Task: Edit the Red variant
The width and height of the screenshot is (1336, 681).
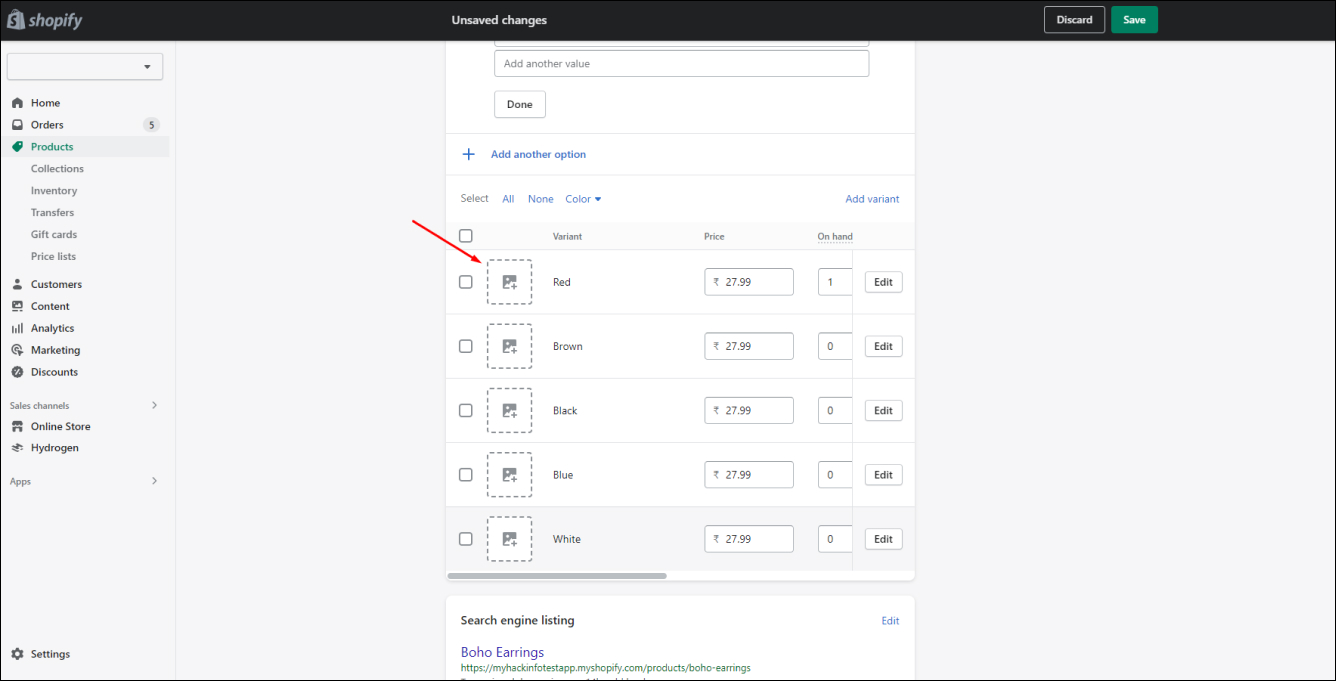Action: [x=883, y=282]
